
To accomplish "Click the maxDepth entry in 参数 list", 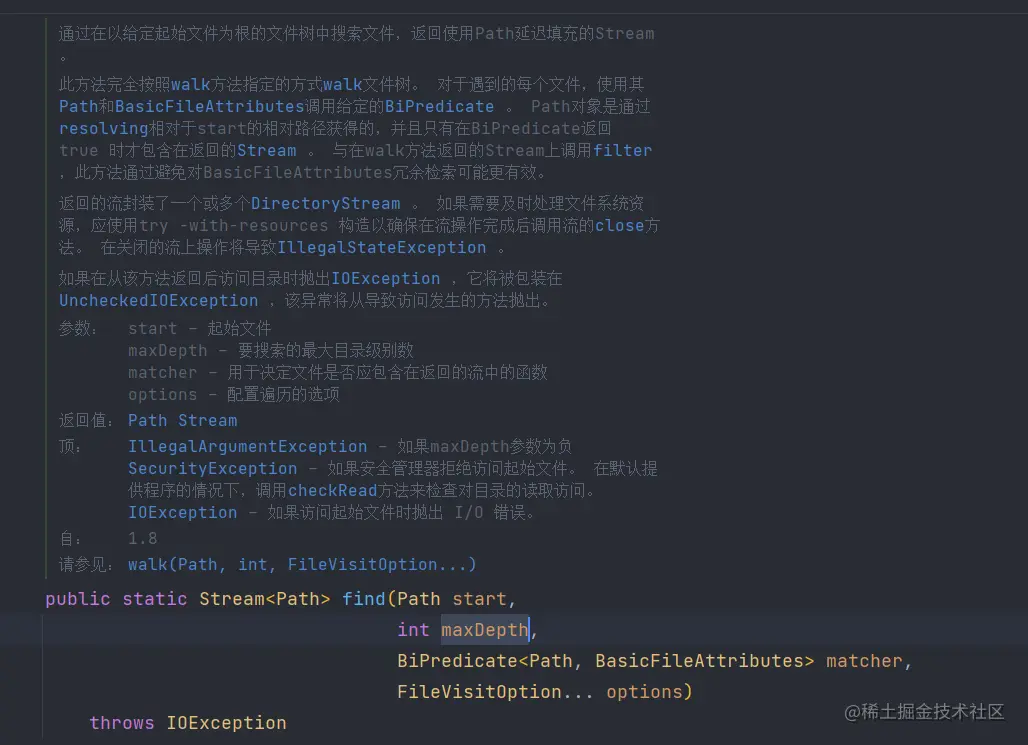I will [x=168, y=351].
